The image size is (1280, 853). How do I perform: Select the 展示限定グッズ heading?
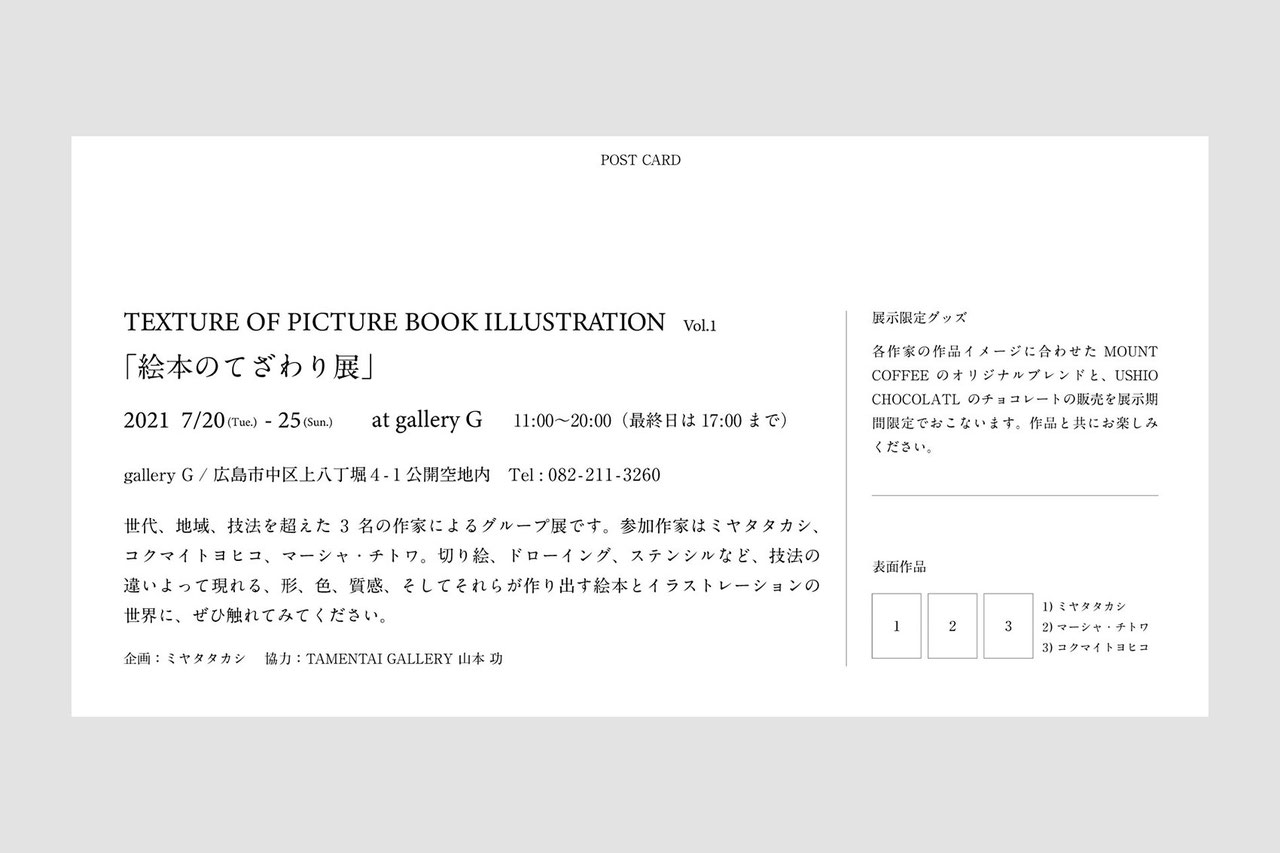[x=919, y=317]
